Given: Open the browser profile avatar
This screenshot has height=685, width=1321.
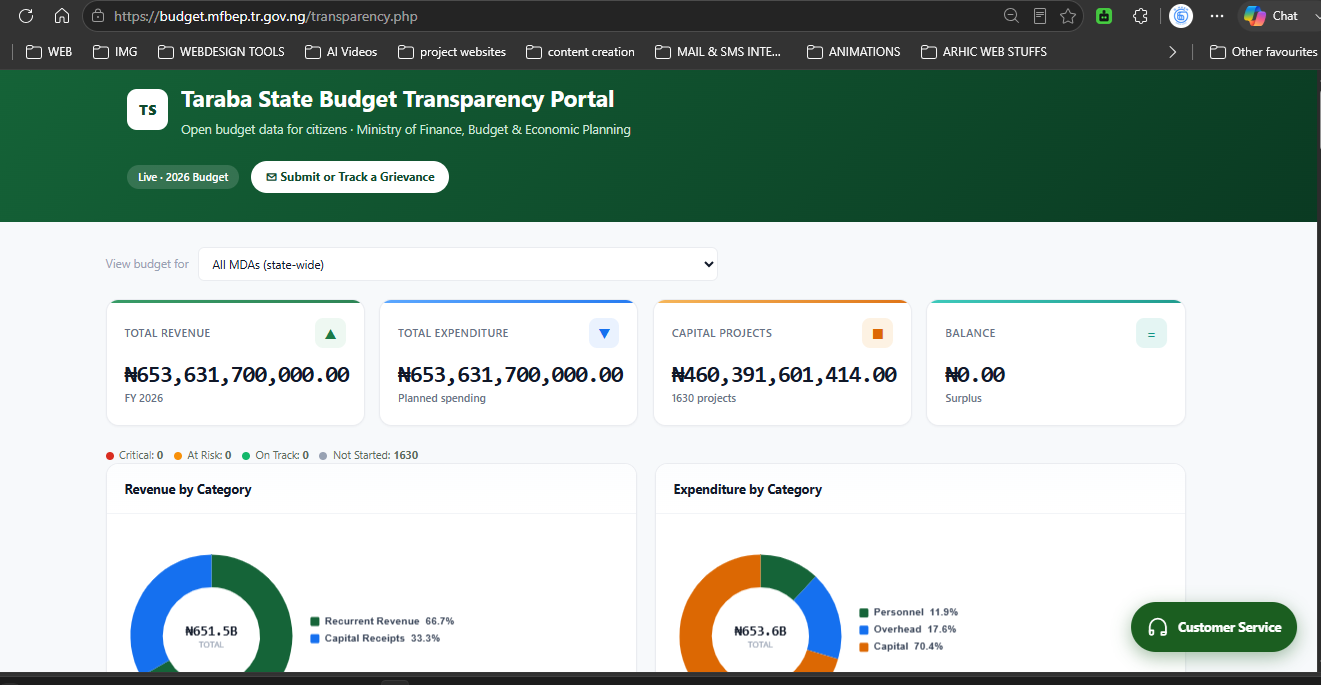Looking at the screenshot, I should pos(1181,16).
